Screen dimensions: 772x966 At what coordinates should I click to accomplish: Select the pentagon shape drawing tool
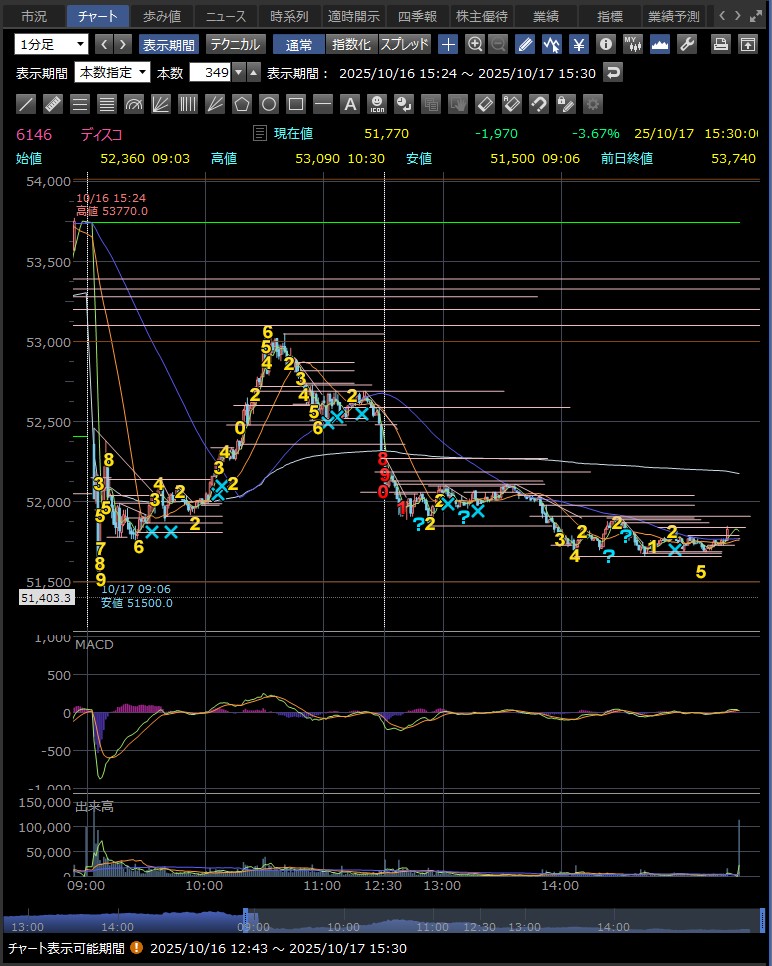coord(241,103)
